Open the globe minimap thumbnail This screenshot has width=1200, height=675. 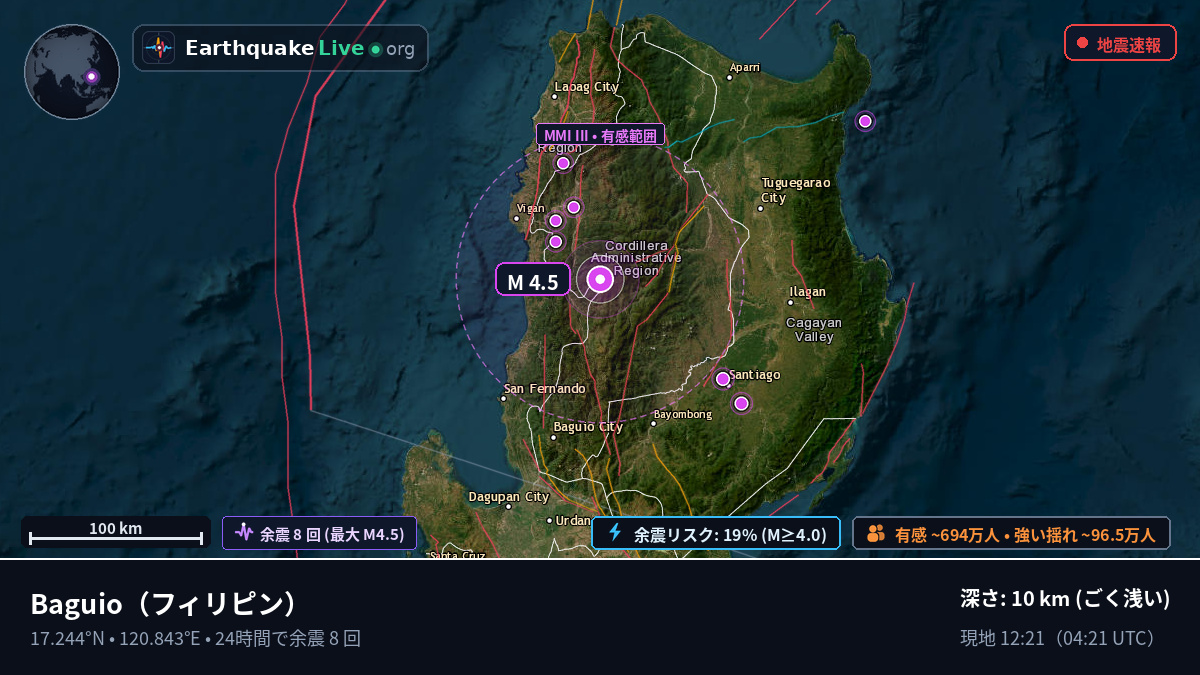(72, 72)
